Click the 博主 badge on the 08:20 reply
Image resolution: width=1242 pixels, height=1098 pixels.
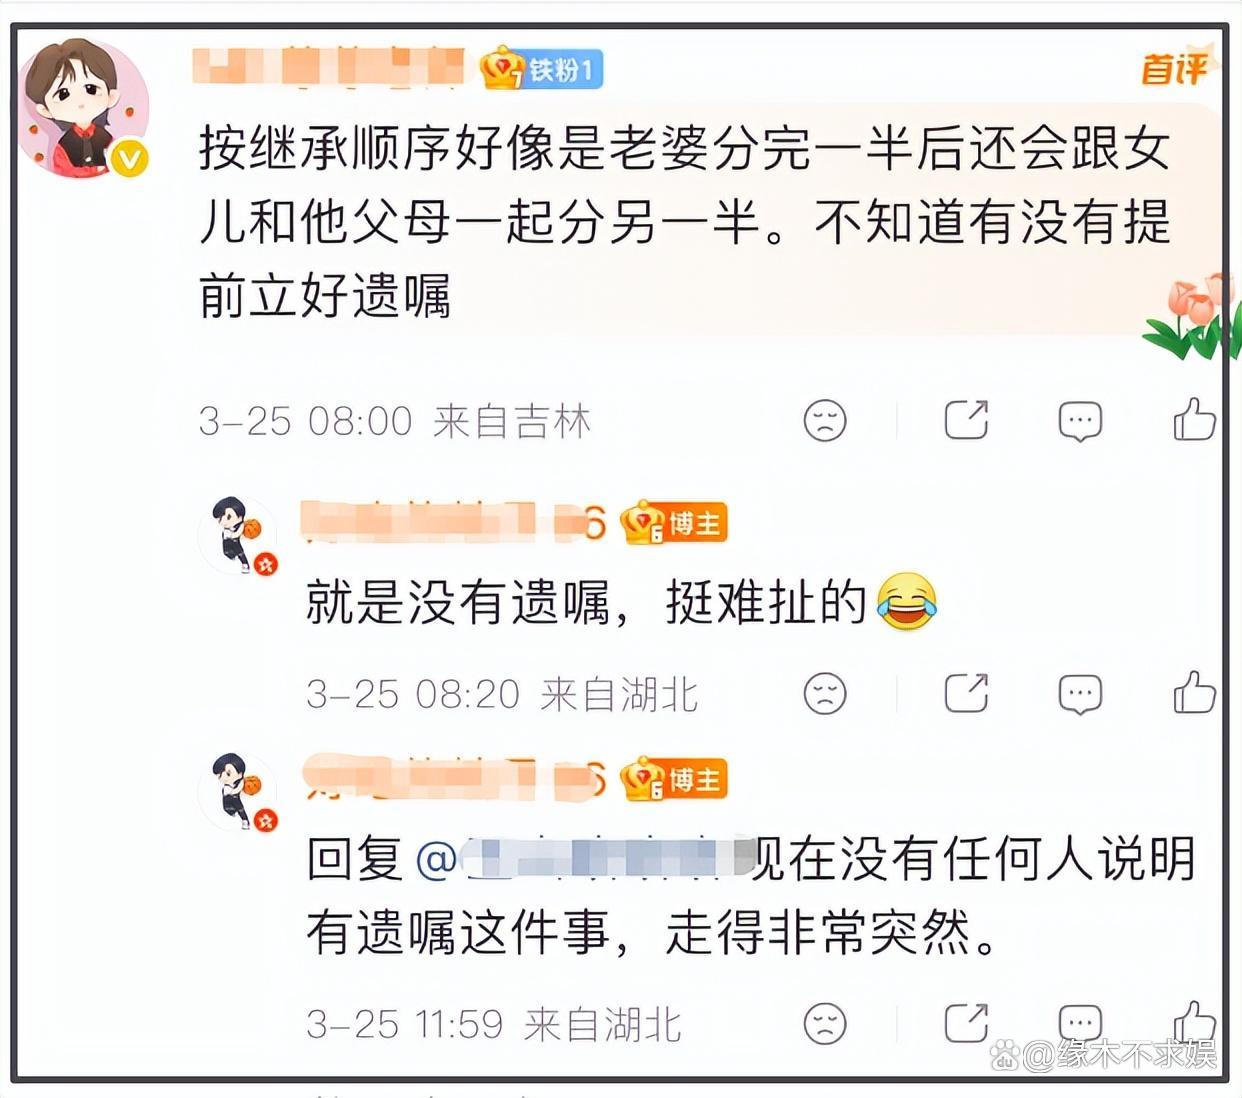[x=673, y=523]
